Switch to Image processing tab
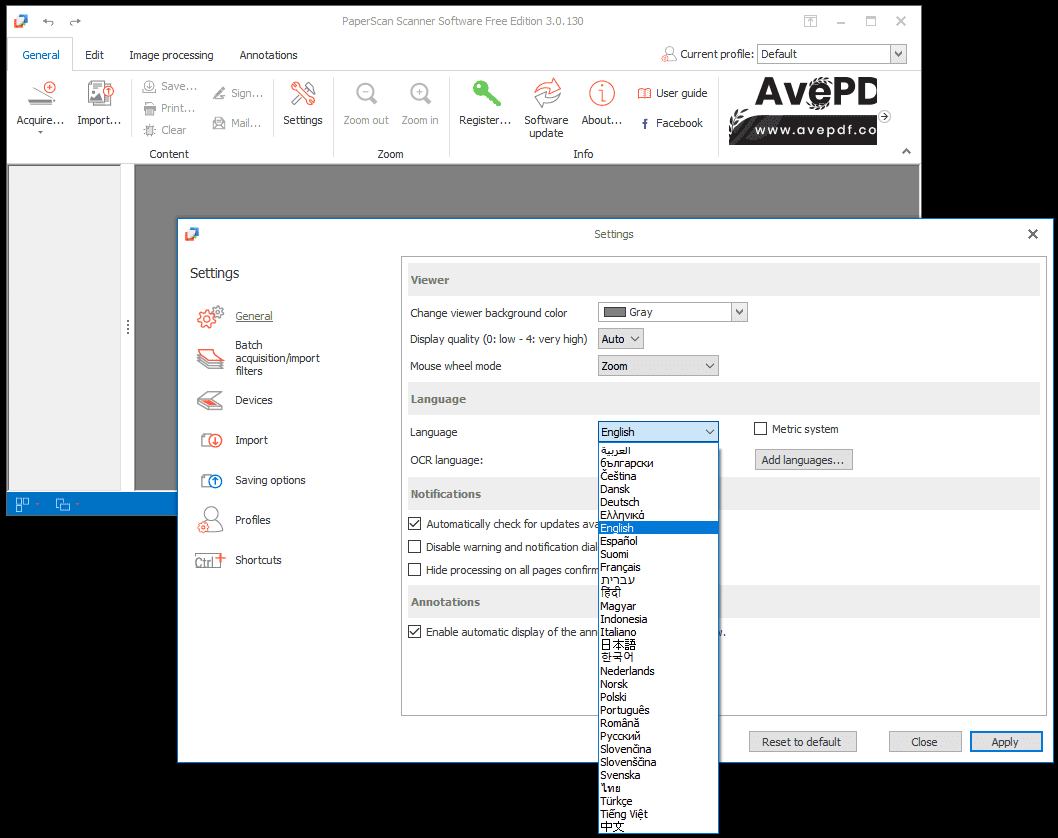 tap(171, 55)
